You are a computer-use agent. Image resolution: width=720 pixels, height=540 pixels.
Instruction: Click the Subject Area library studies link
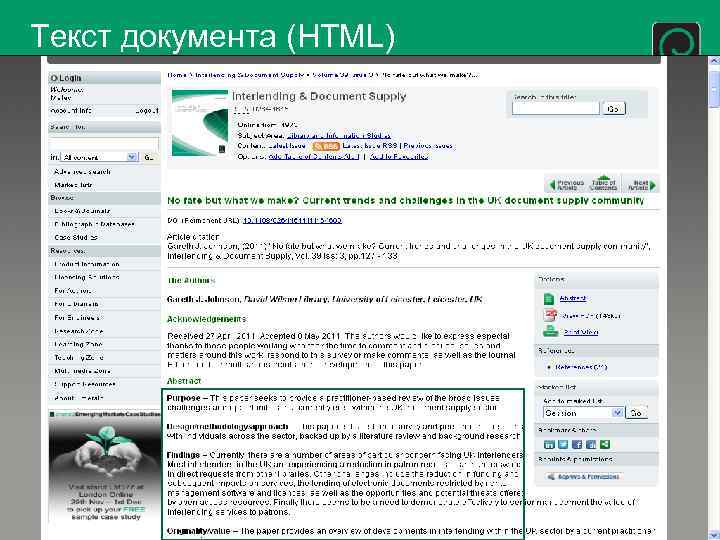tap(338, 135)
